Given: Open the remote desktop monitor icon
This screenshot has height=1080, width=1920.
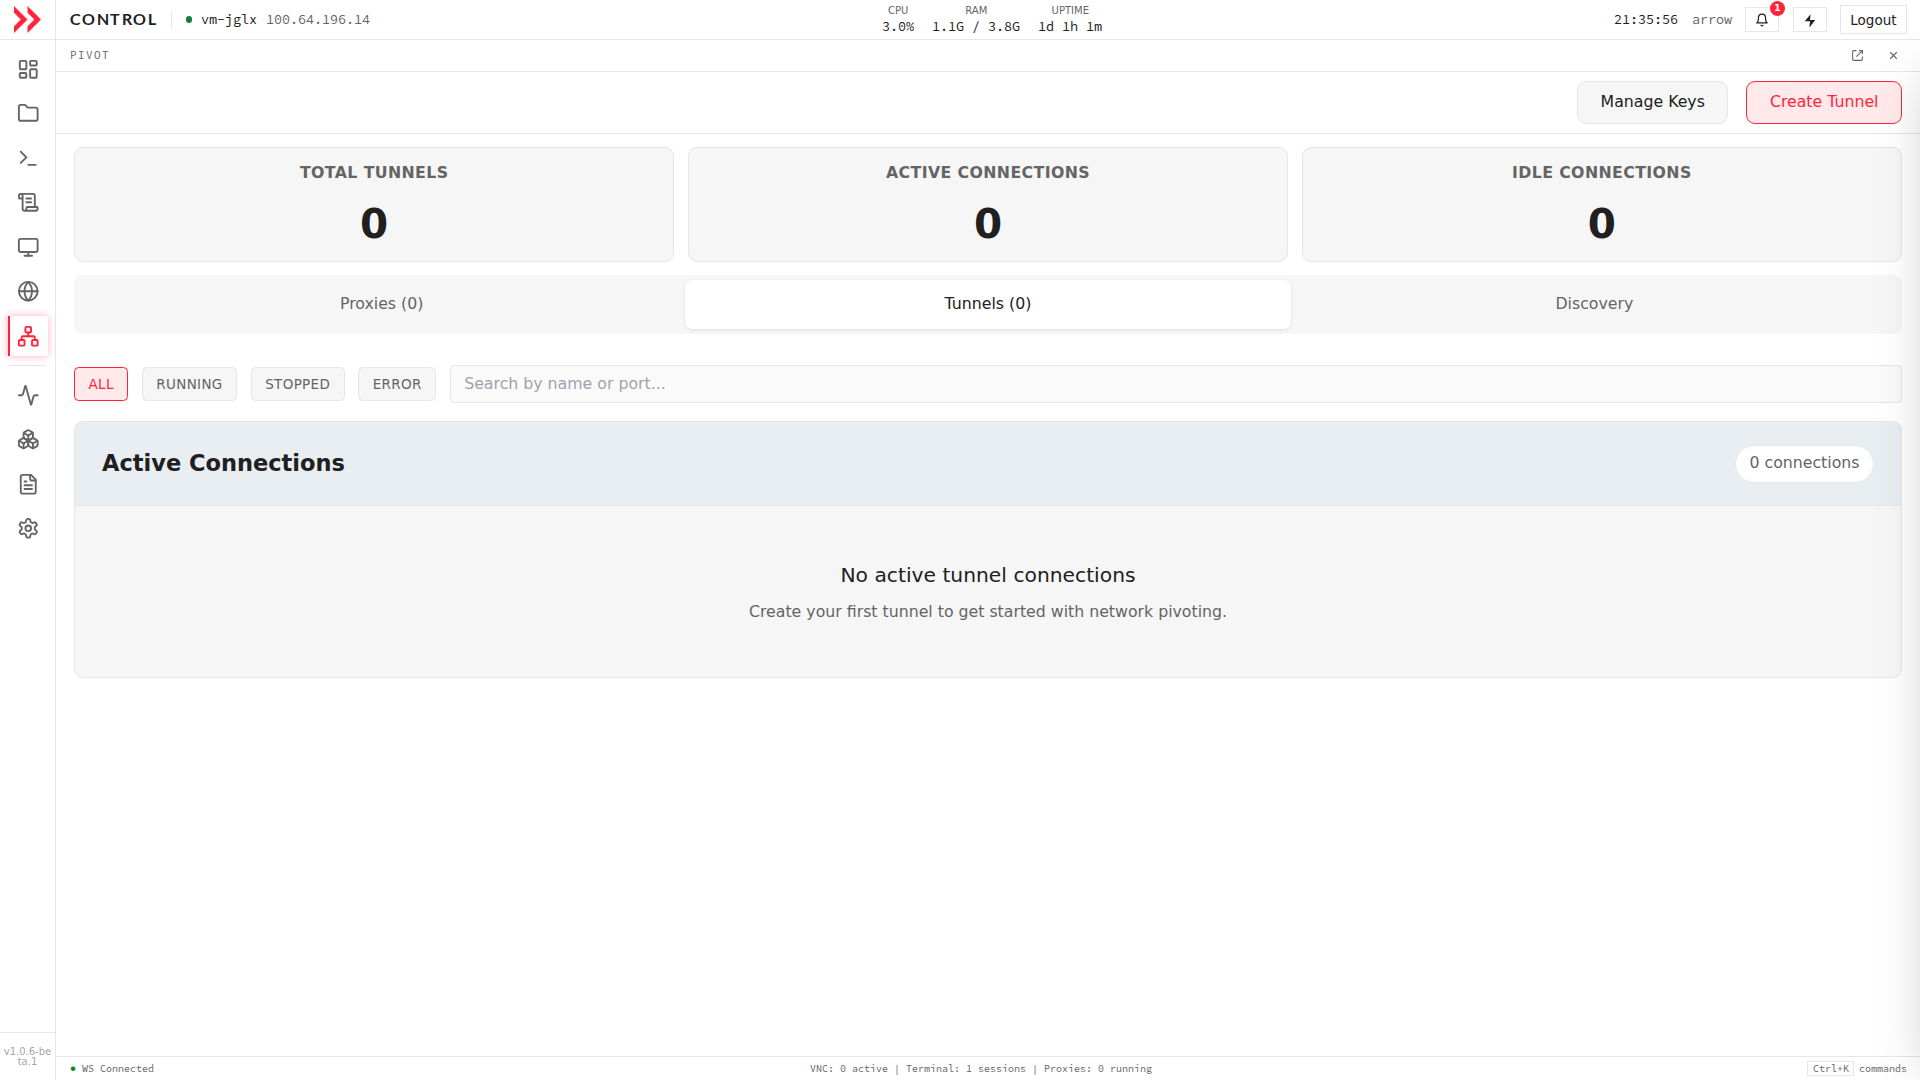Looking at the screenshot, I should coord(28,247).
